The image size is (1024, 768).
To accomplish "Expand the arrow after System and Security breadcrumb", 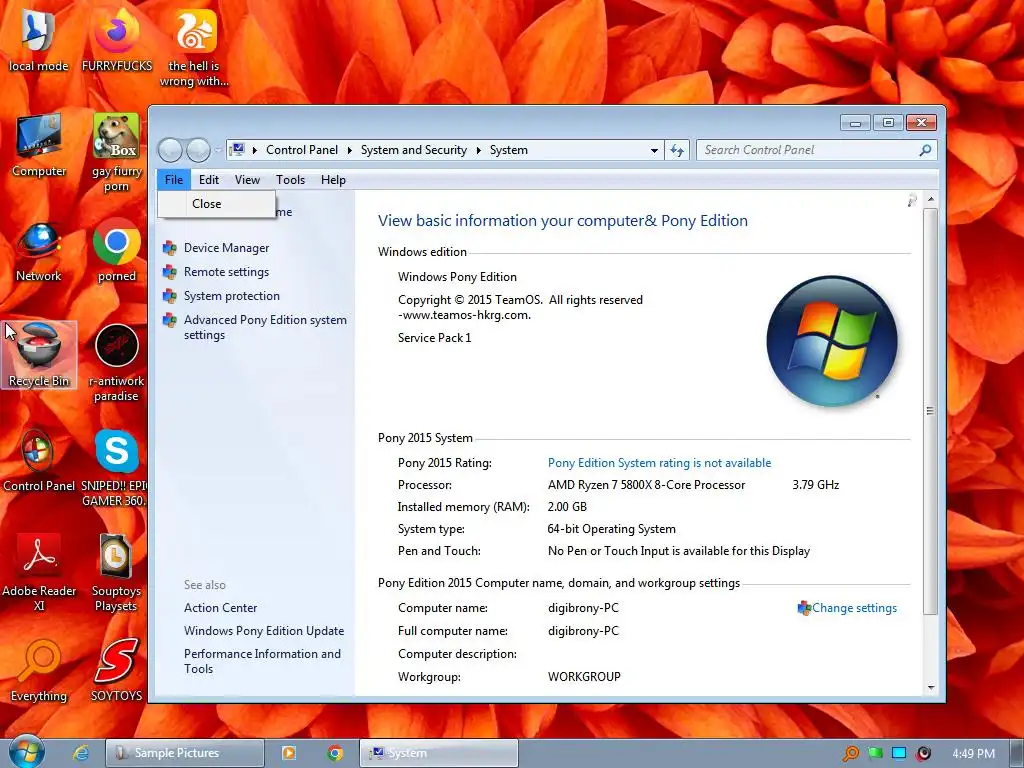I will coord(478,150).
